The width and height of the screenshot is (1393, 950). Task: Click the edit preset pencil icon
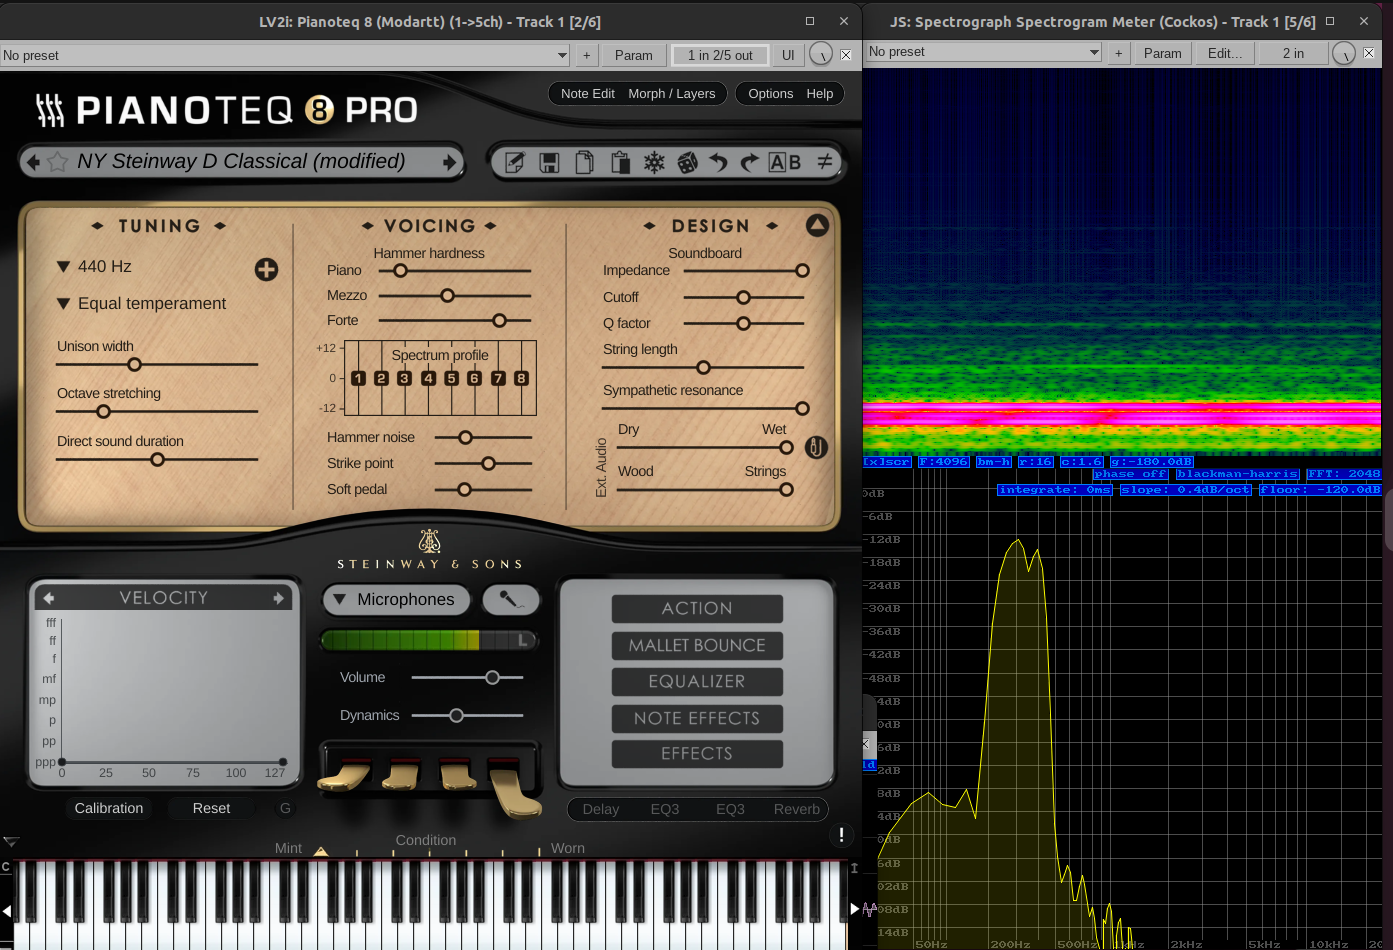[x=515, y=162]
